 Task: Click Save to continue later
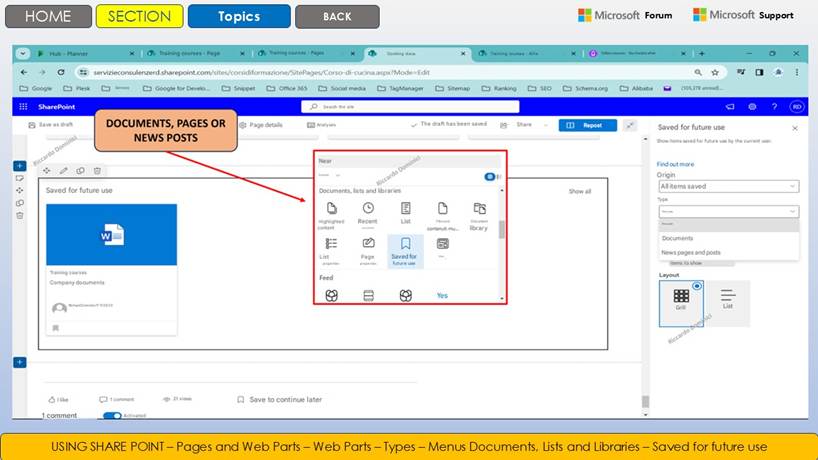click(280, 400)
